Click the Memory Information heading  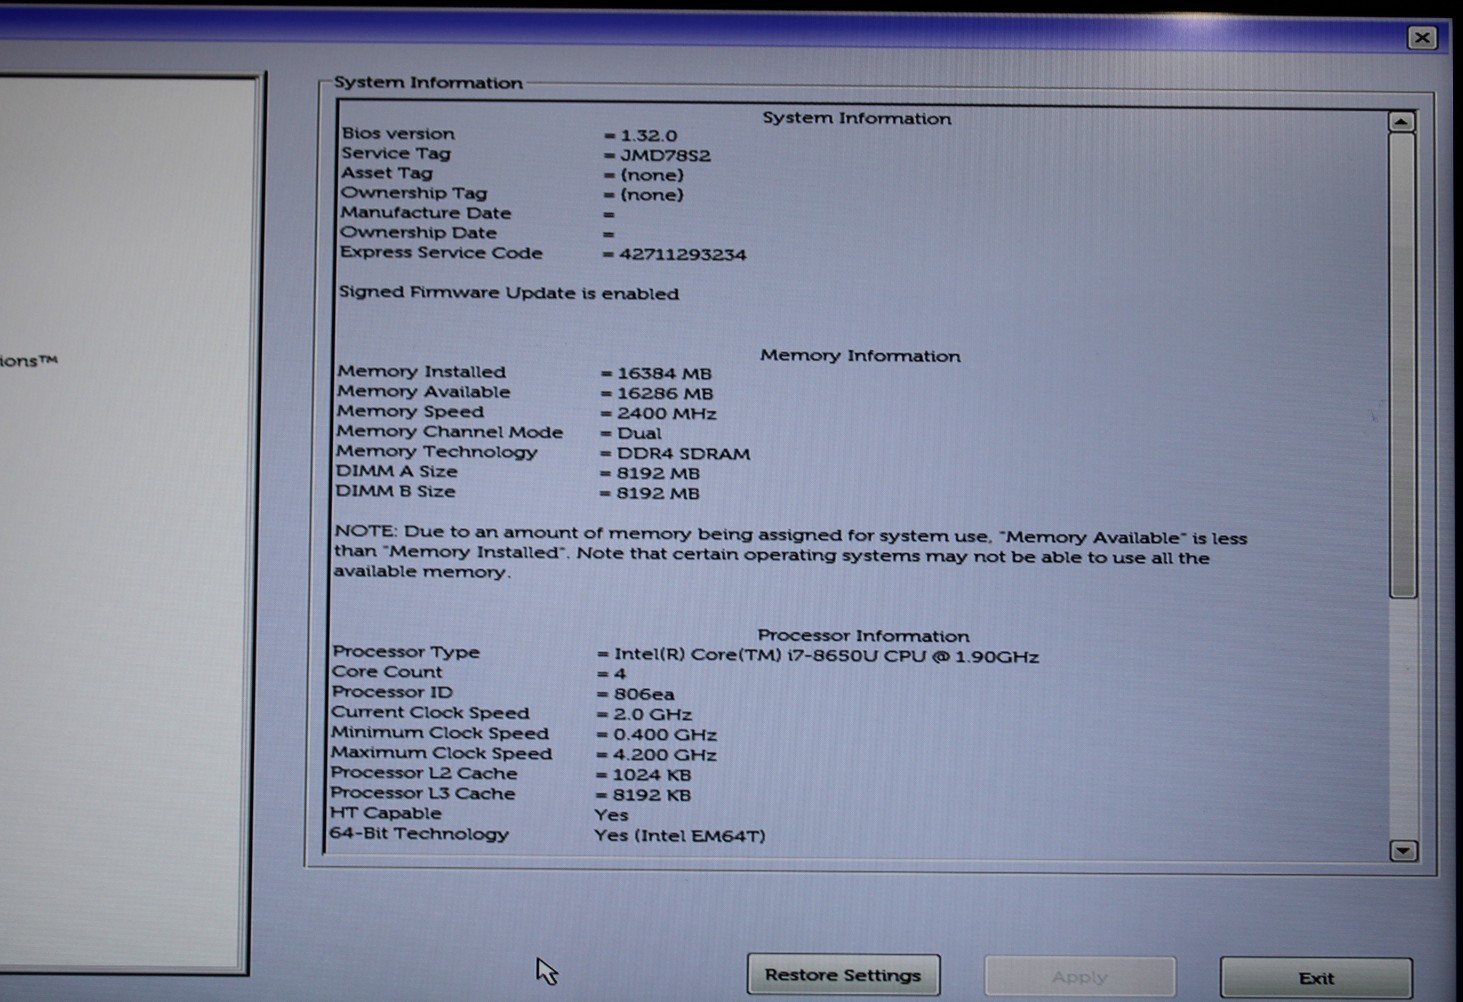coord(860,356)
